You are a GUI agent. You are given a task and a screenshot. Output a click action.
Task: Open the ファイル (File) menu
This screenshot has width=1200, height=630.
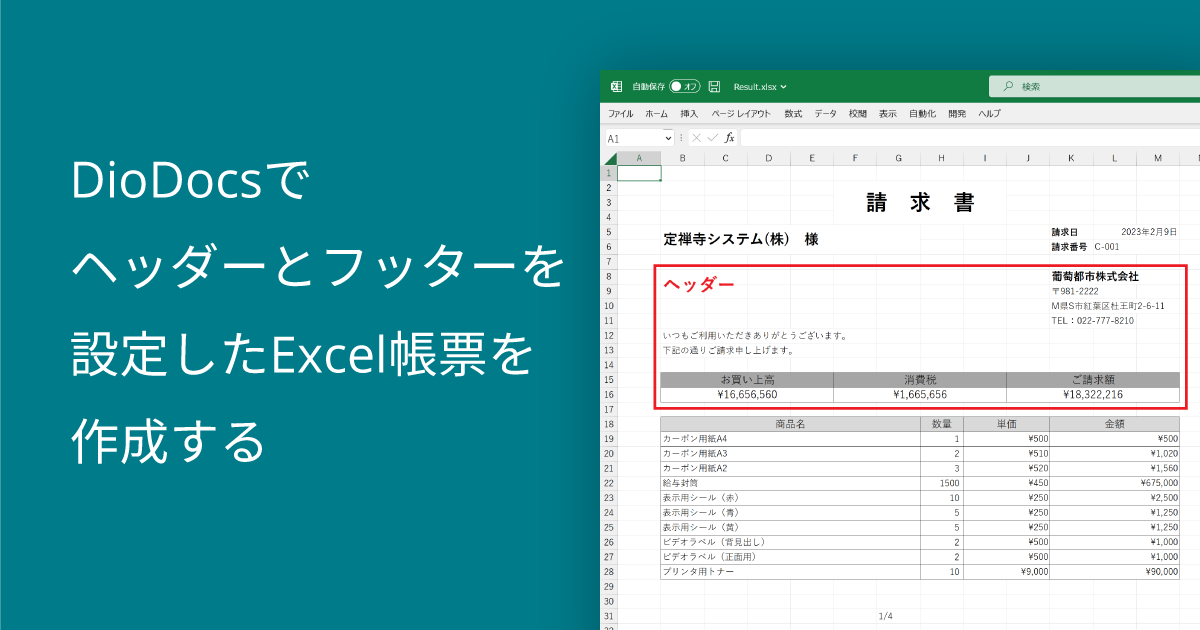[618, 113]
